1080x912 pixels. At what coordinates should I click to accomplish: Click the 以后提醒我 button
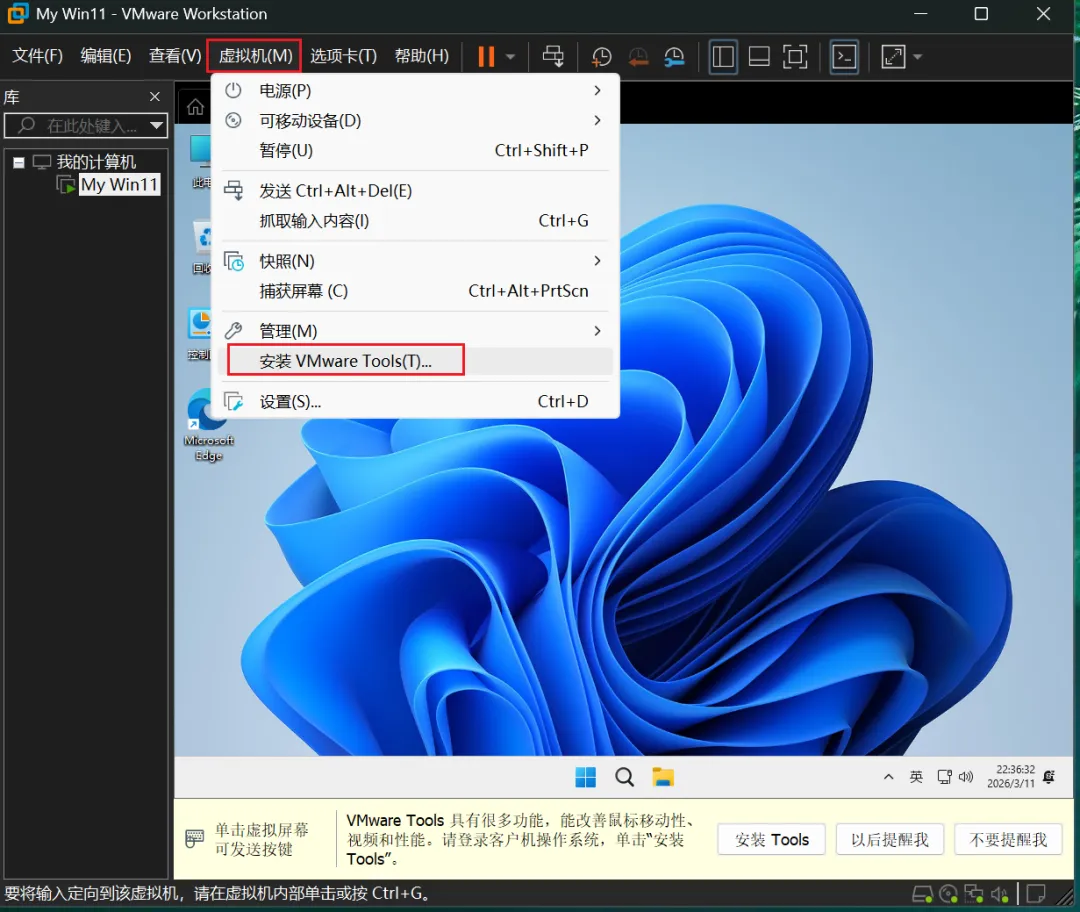coord(889,840)
